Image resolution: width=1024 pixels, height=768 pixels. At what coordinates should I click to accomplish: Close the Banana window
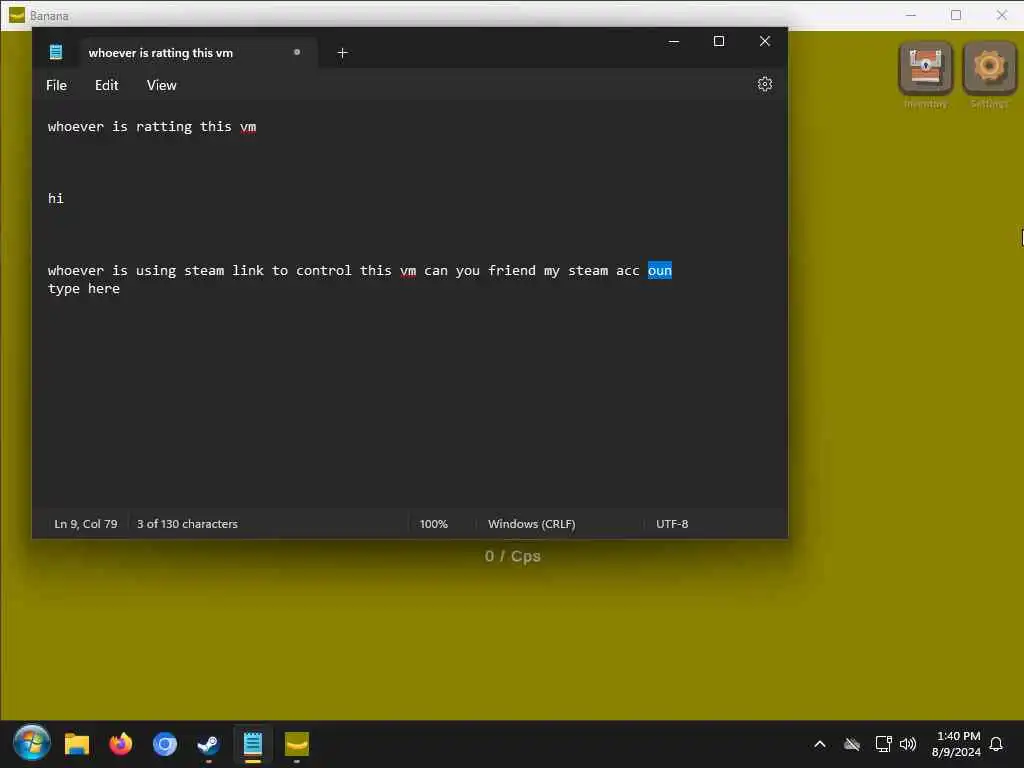point(1002,15)
